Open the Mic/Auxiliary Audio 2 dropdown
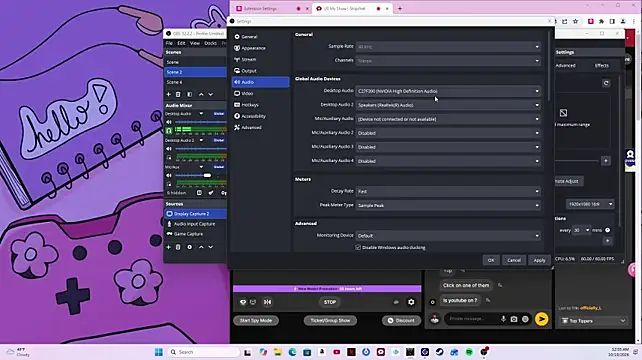The width and height of the screenshot is (642, 360). [448, 133]
